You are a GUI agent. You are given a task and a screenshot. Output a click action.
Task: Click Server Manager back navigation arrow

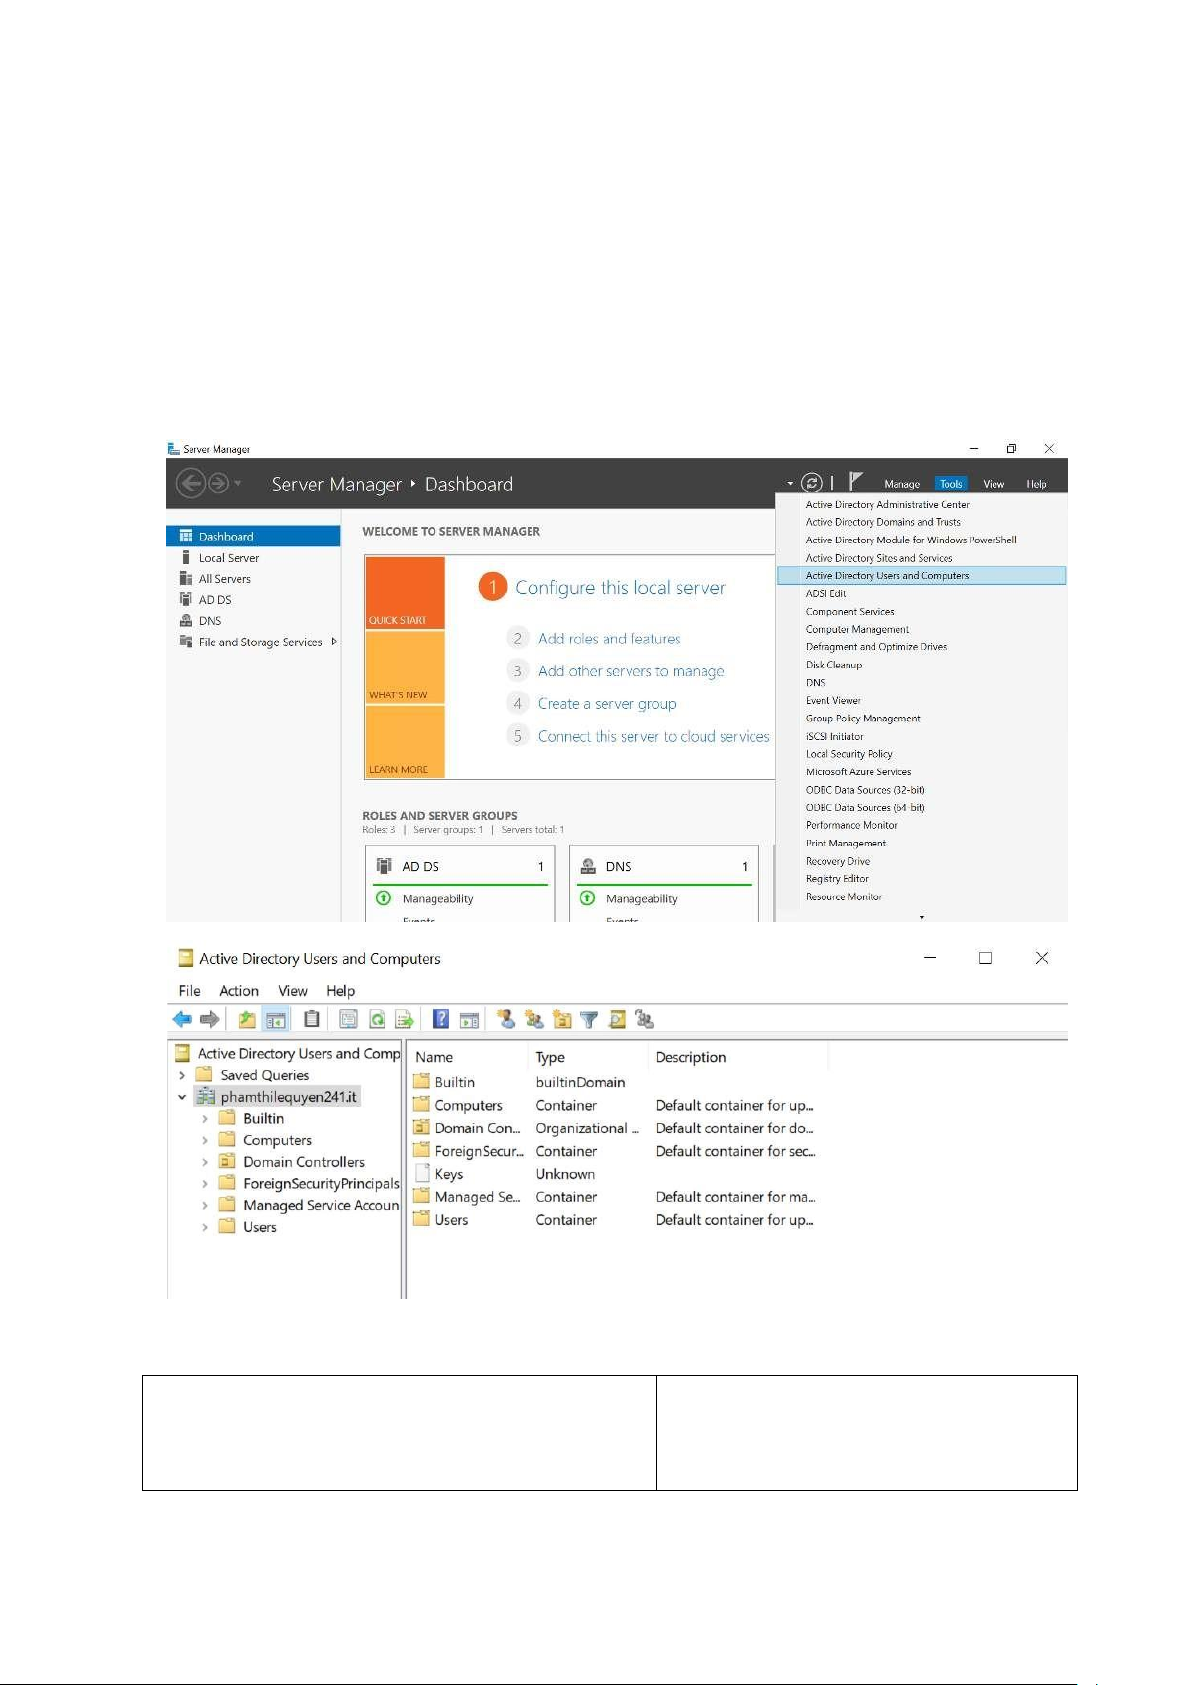[190, 484]
